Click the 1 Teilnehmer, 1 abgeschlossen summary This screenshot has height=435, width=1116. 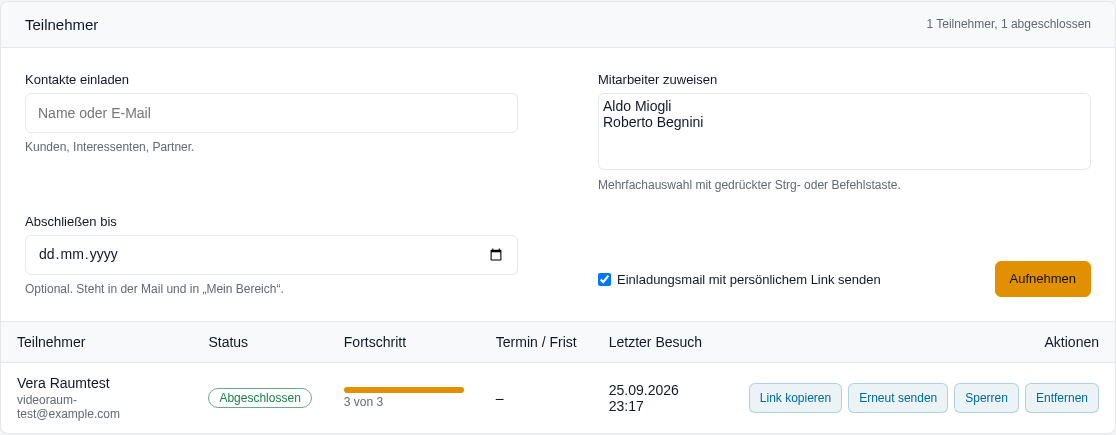tap(1008, 24)
